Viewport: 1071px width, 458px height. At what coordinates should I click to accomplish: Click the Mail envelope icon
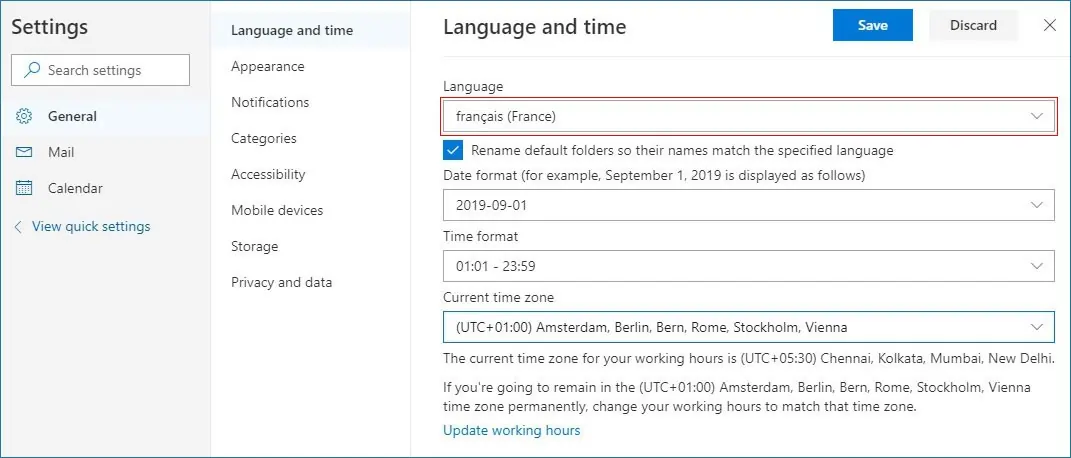coord(24,152)
